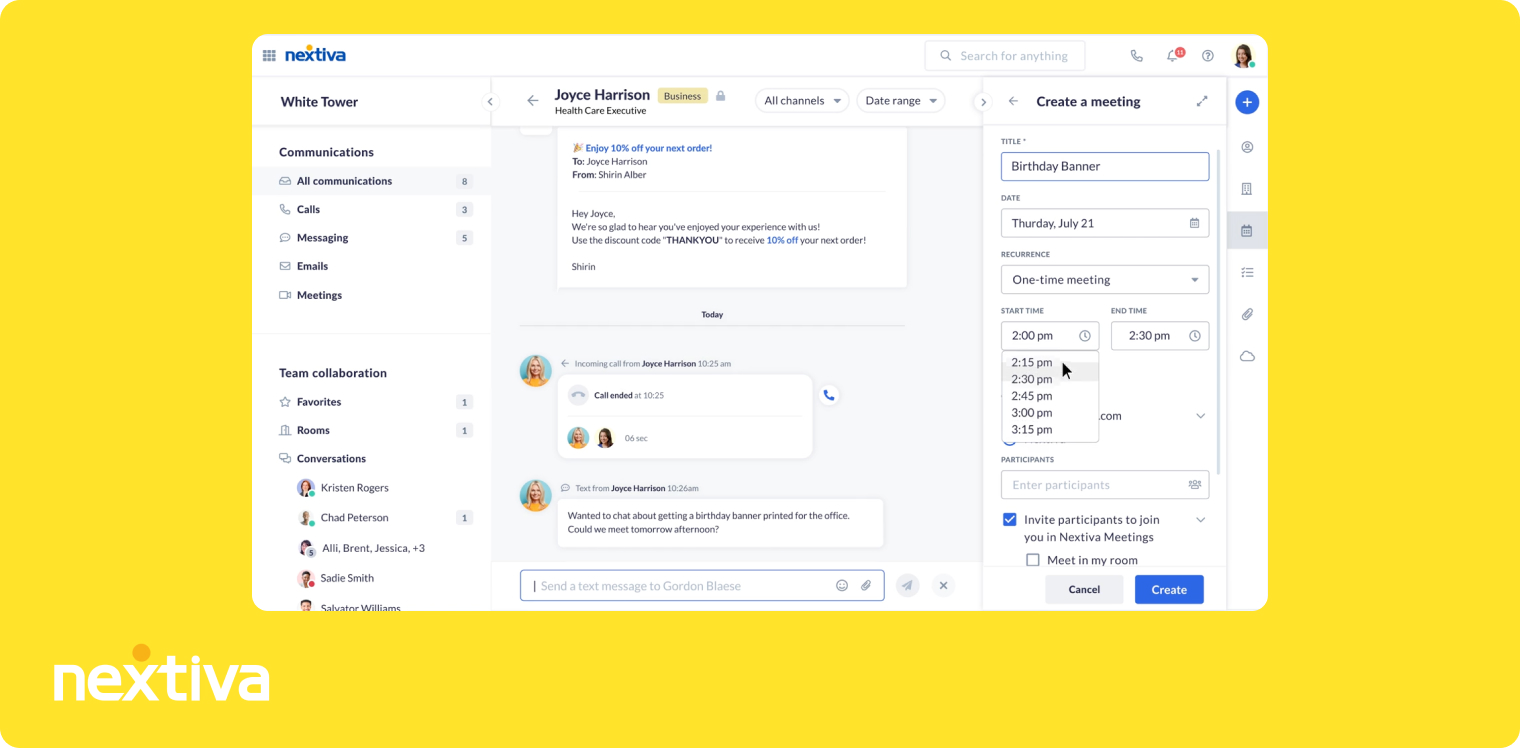Click the Business tag on Joyce Harrison
Screen dimensions: 1520x748
683,96
